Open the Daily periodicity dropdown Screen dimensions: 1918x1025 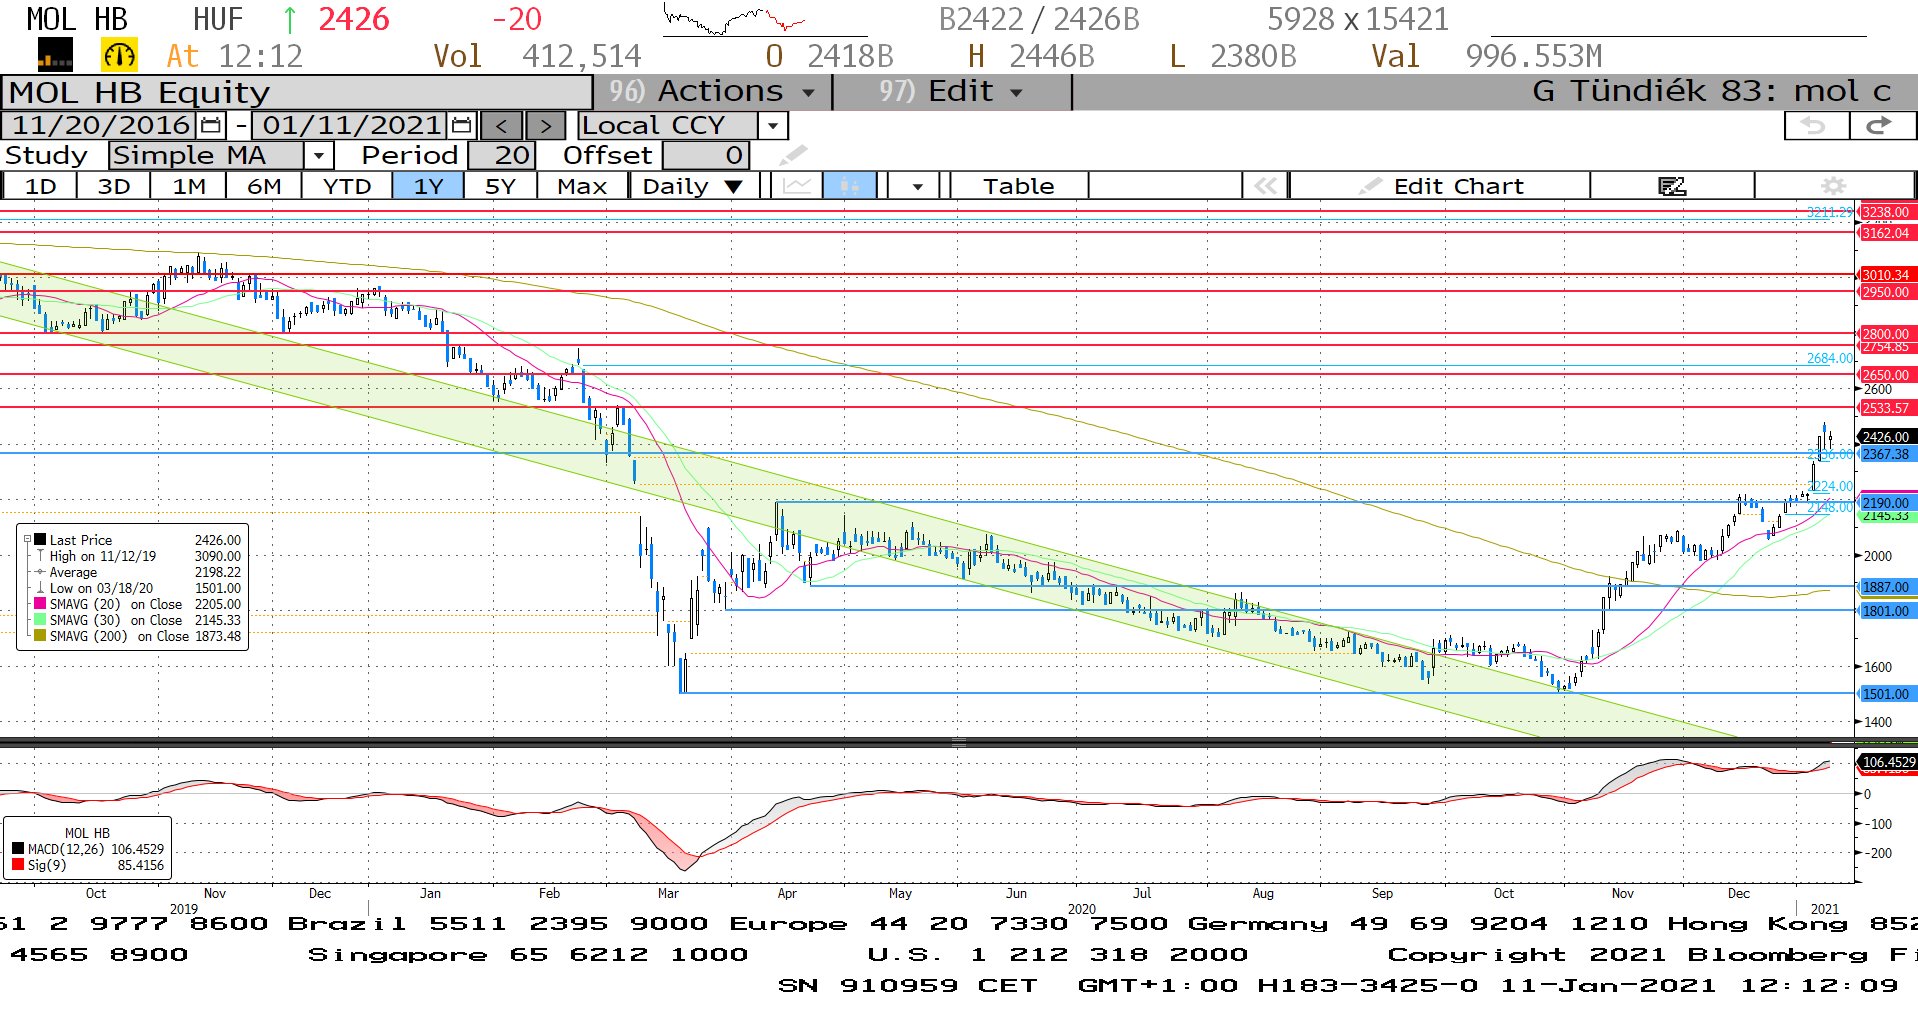point(692,186)
